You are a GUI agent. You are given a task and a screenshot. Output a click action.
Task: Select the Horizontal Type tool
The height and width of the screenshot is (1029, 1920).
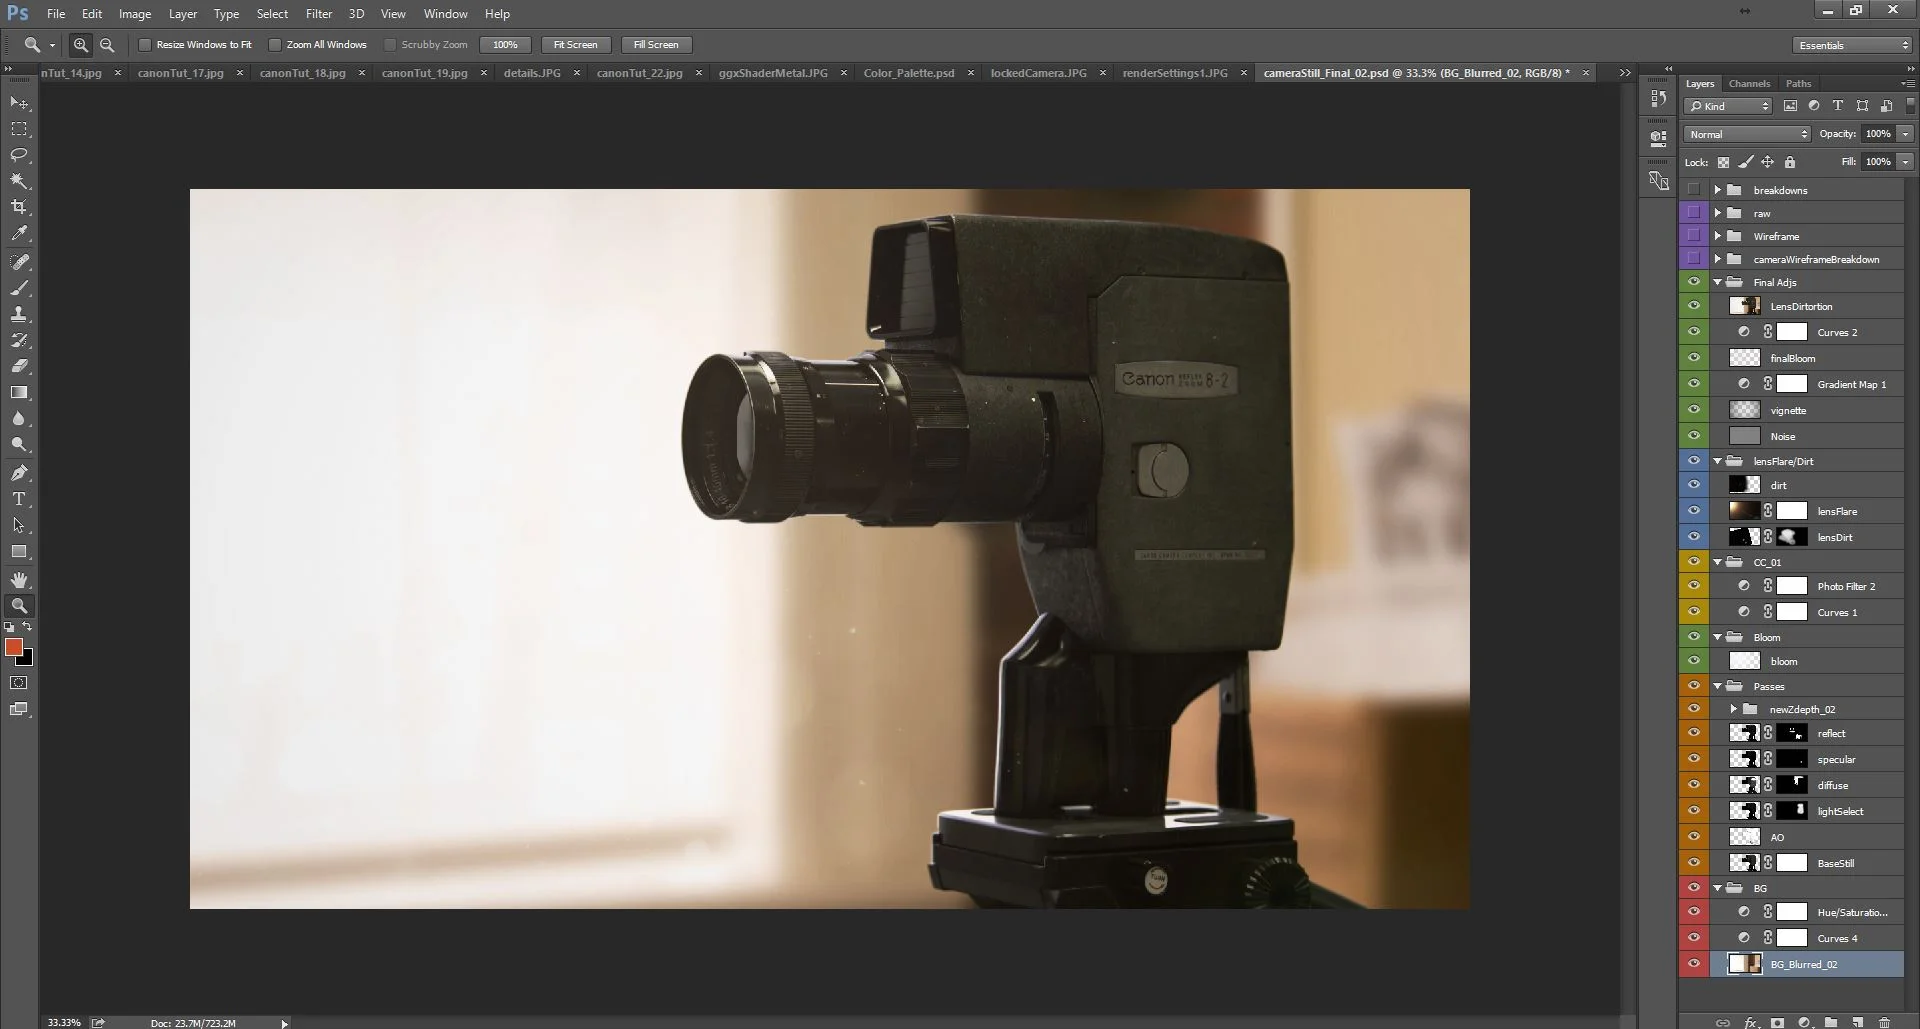[x=19, y=499]
